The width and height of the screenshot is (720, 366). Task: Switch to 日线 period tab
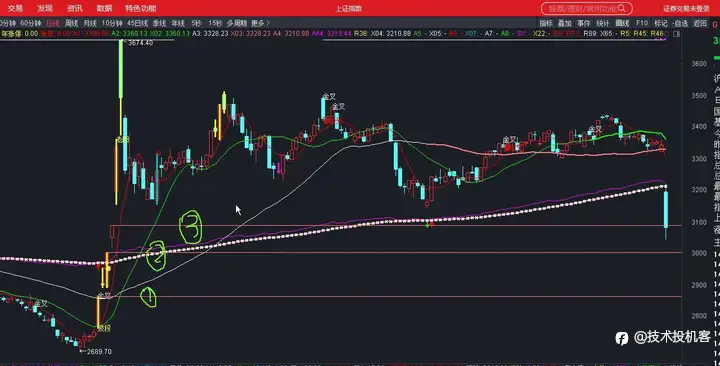(x=52, y=23)
